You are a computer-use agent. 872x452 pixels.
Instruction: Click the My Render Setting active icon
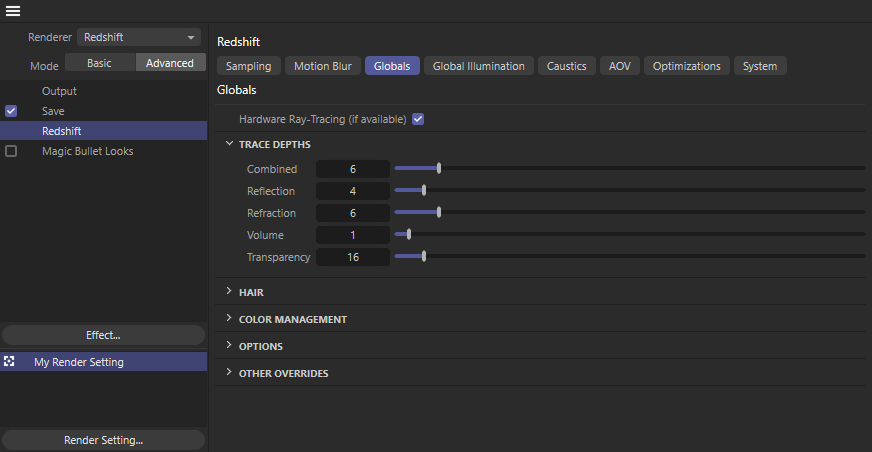point(9,361)
